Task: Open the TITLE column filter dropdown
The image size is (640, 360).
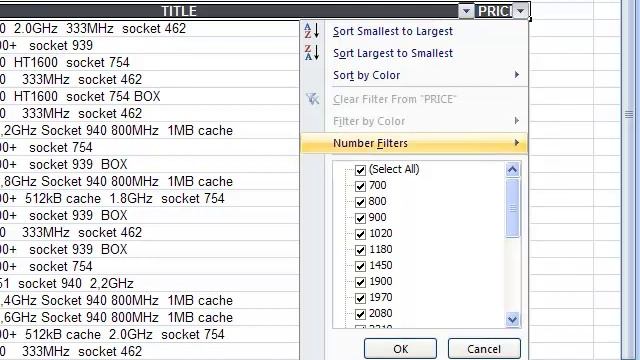Action: pyautogui.click(x=466, y=11)
